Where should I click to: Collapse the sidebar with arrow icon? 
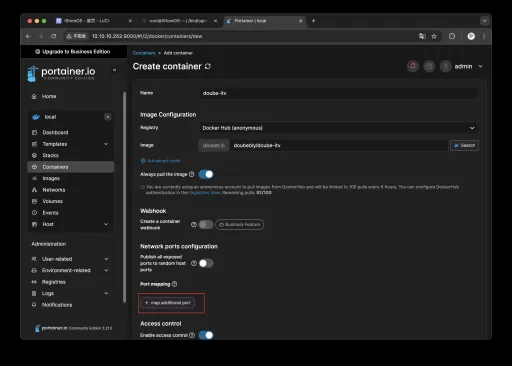tap(114, 70)
